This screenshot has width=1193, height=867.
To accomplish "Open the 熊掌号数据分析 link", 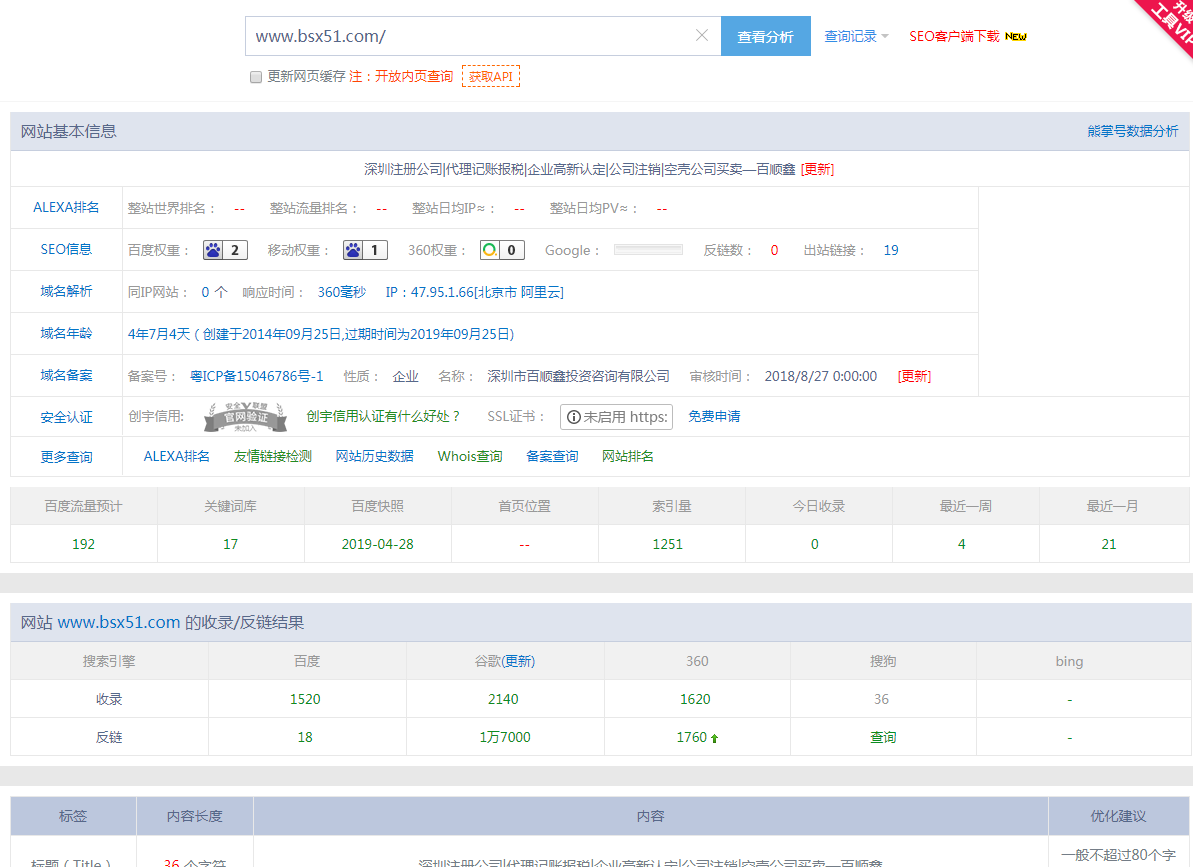I will 1132,132.
